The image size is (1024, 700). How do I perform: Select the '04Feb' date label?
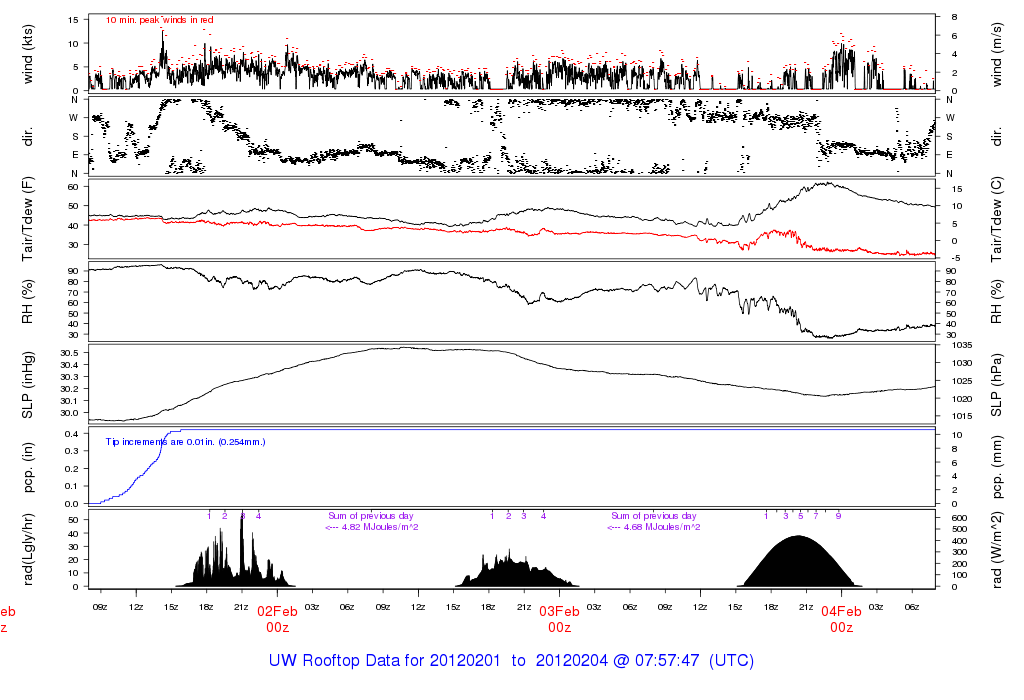(x=842, y=612)
